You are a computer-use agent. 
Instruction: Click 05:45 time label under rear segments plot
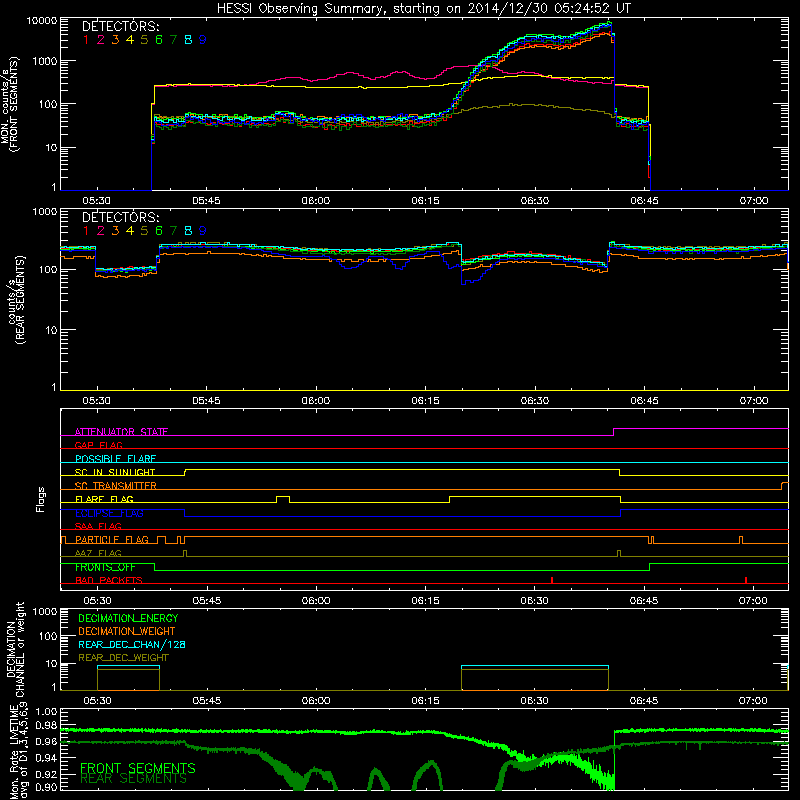pyautogui.click(x=206, y=401)
